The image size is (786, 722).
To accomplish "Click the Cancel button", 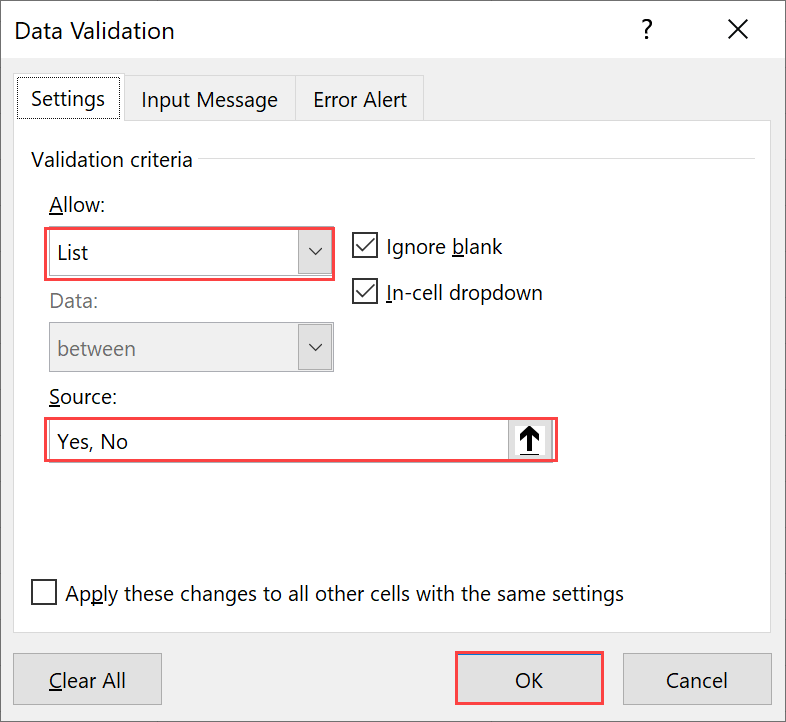I will [x=697, y=679].
